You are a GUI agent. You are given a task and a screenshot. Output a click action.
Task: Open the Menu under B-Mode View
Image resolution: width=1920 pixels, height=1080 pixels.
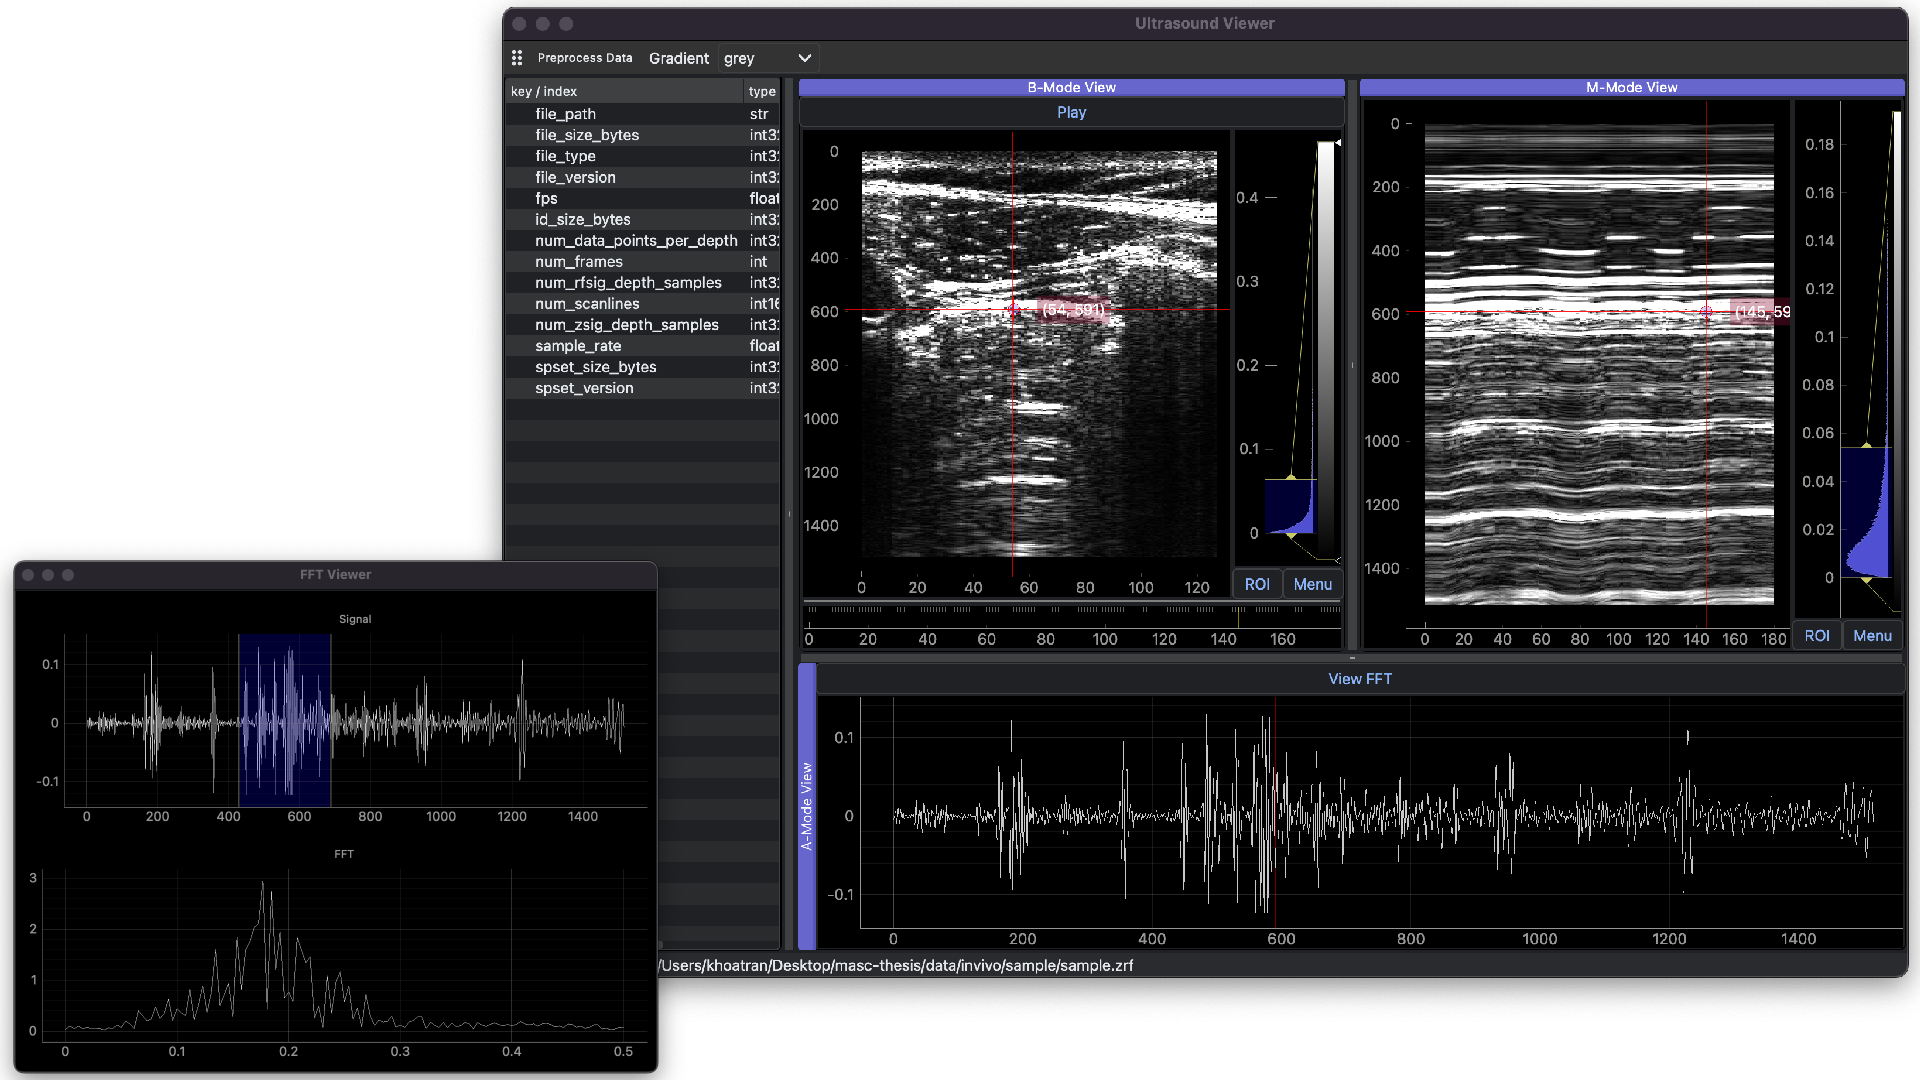click(1313, 584)
